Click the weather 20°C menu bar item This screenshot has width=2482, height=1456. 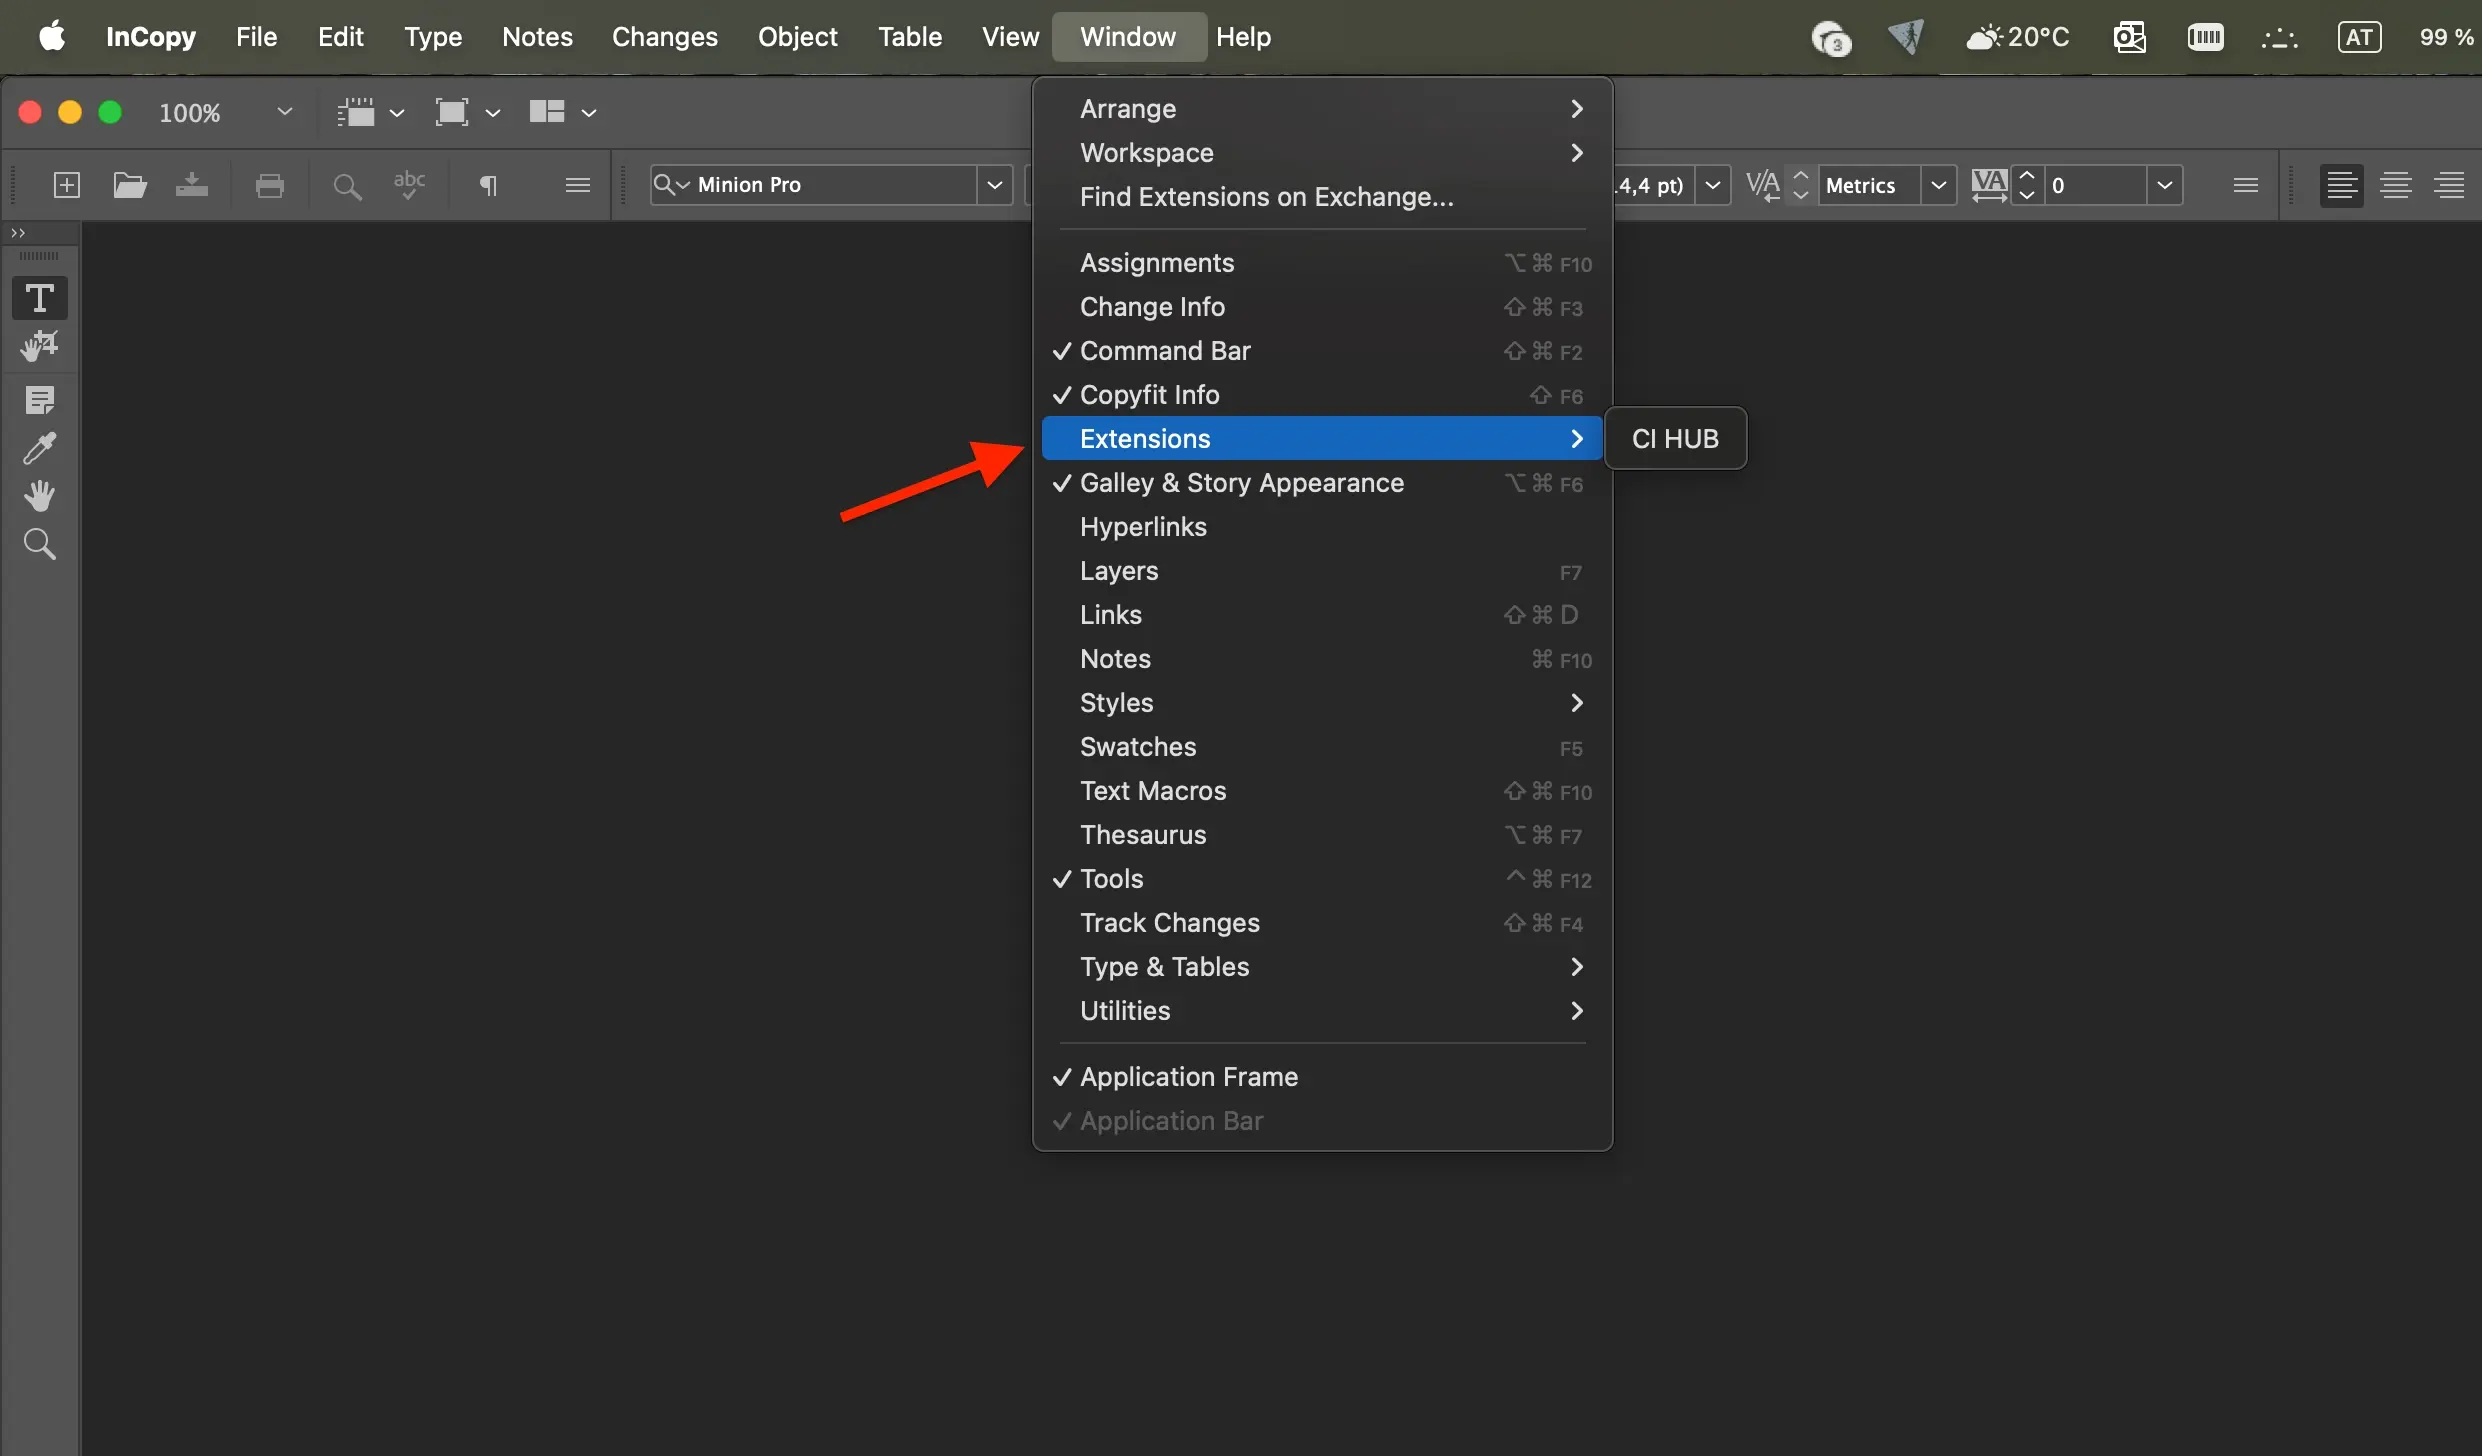click(2017, 37)
